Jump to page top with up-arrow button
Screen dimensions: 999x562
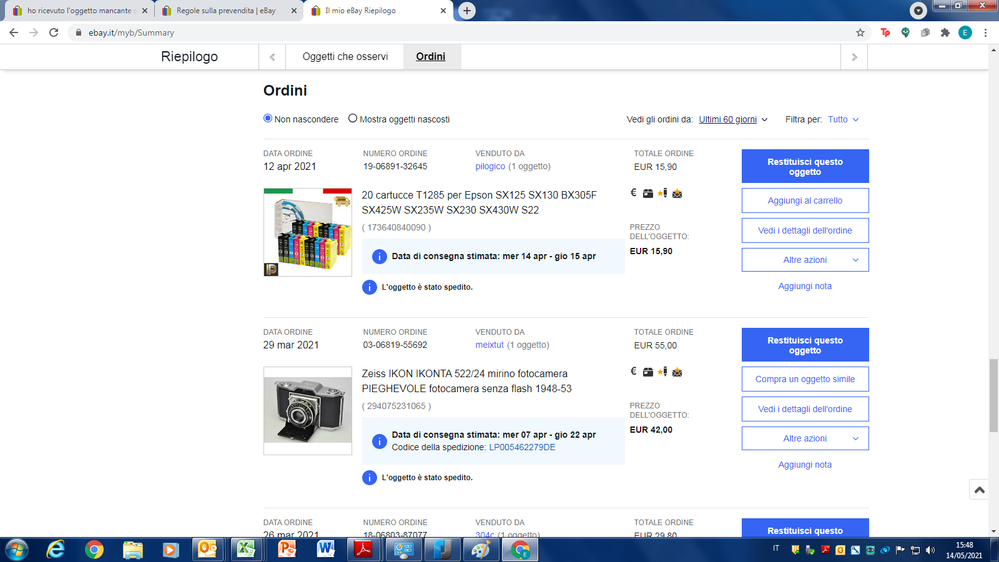[x=979, y=490]
